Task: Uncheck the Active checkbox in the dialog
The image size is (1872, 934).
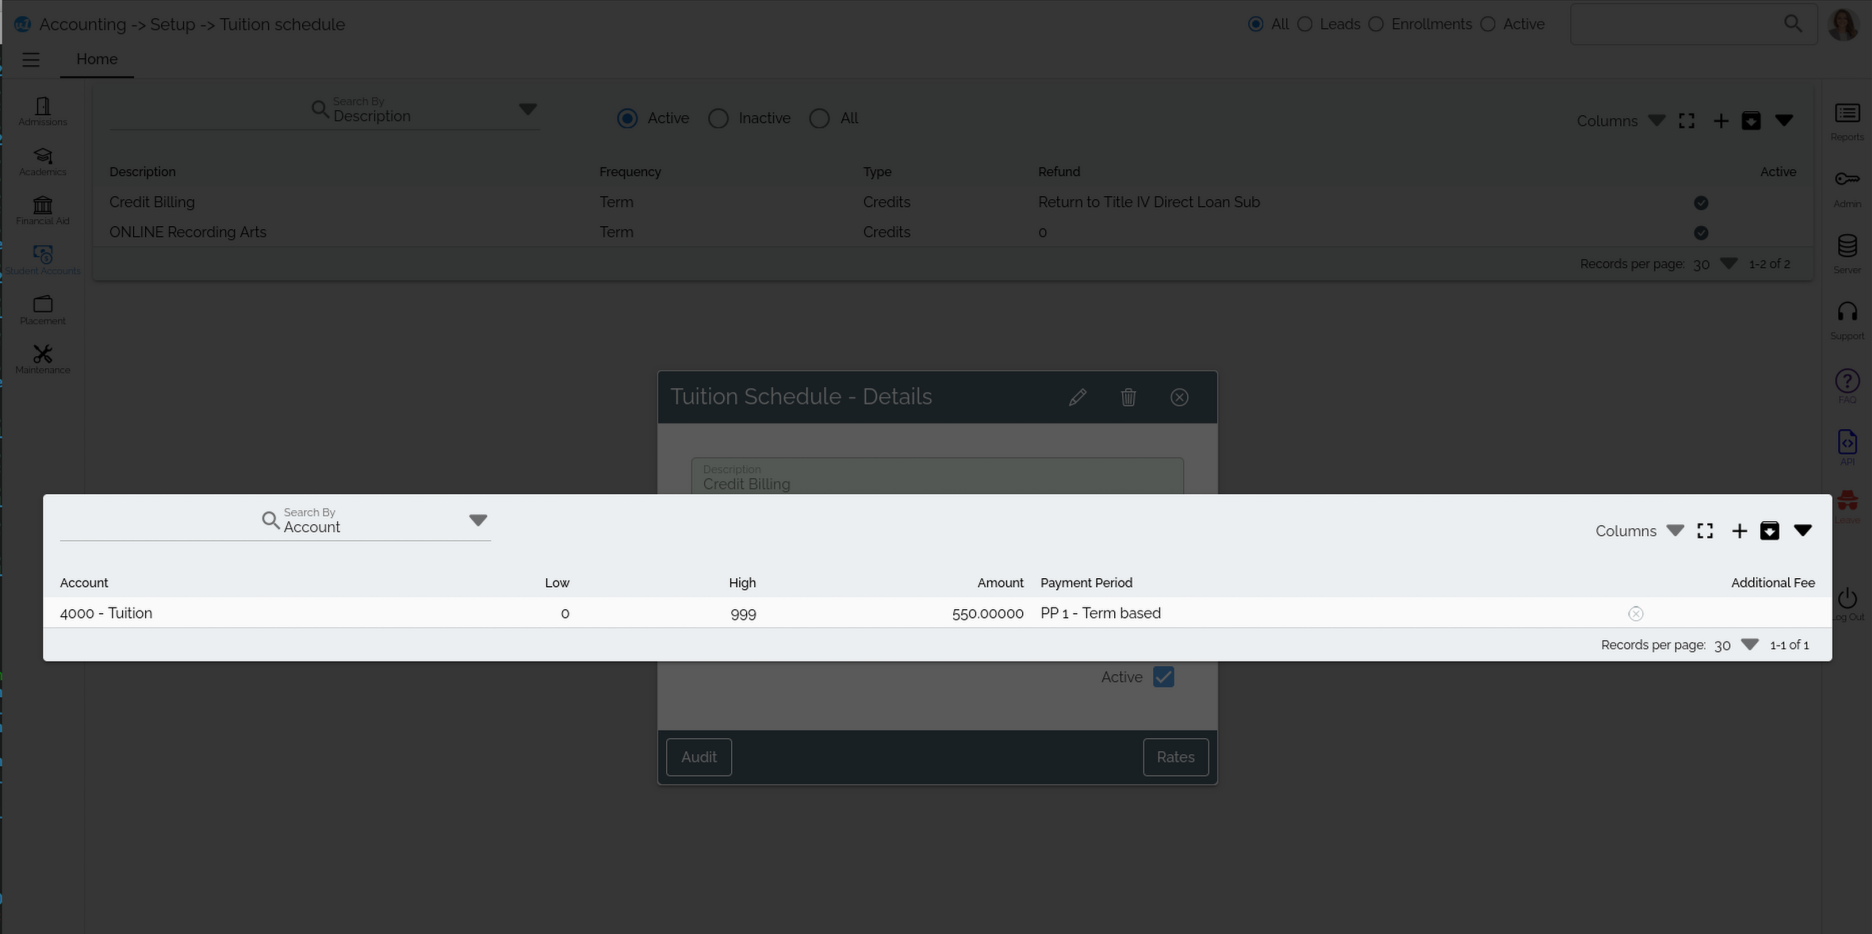Action: pyautogui.click(x=1163, y=677)
